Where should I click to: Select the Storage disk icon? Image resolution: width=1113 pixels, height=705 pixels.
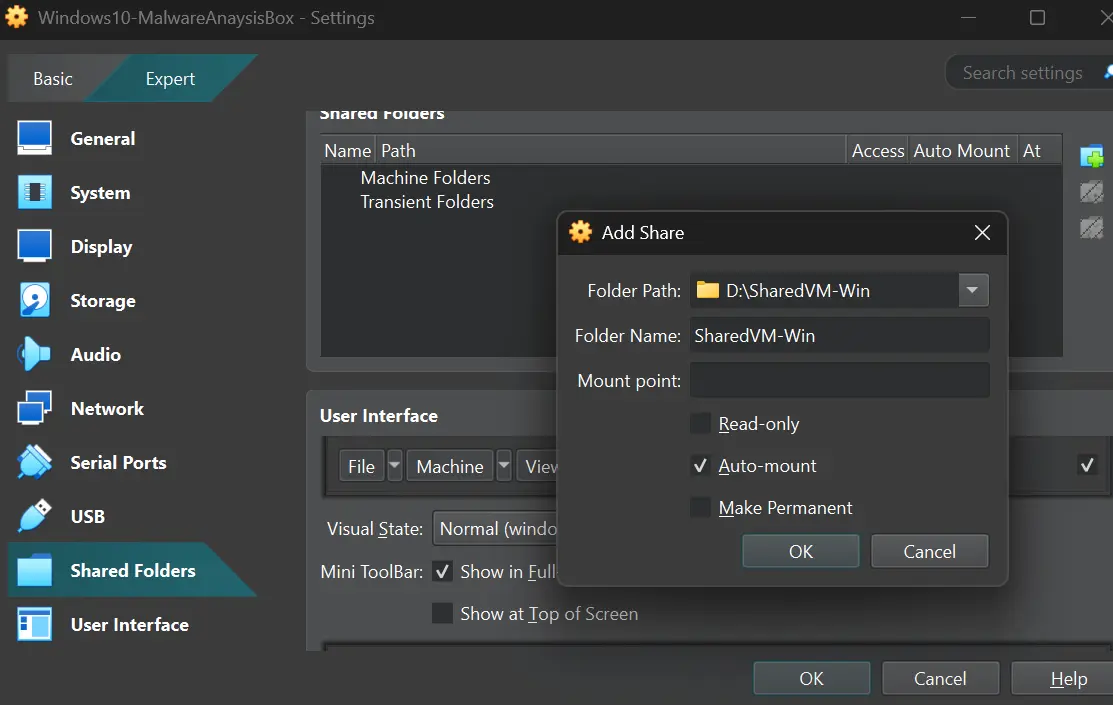click(34, 301)
